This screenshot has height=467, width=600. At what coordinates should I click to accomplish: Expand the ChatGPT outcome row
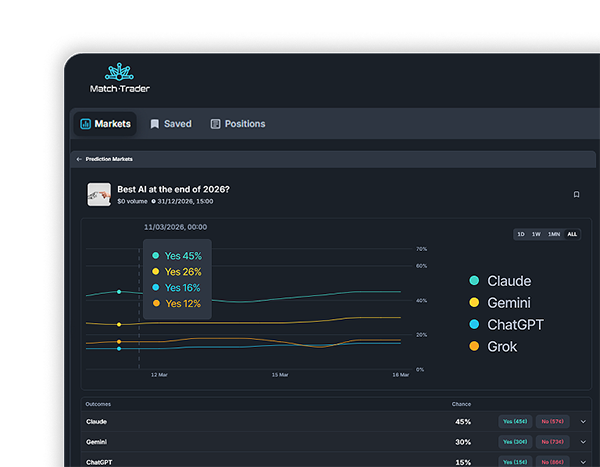coord(584,462)
